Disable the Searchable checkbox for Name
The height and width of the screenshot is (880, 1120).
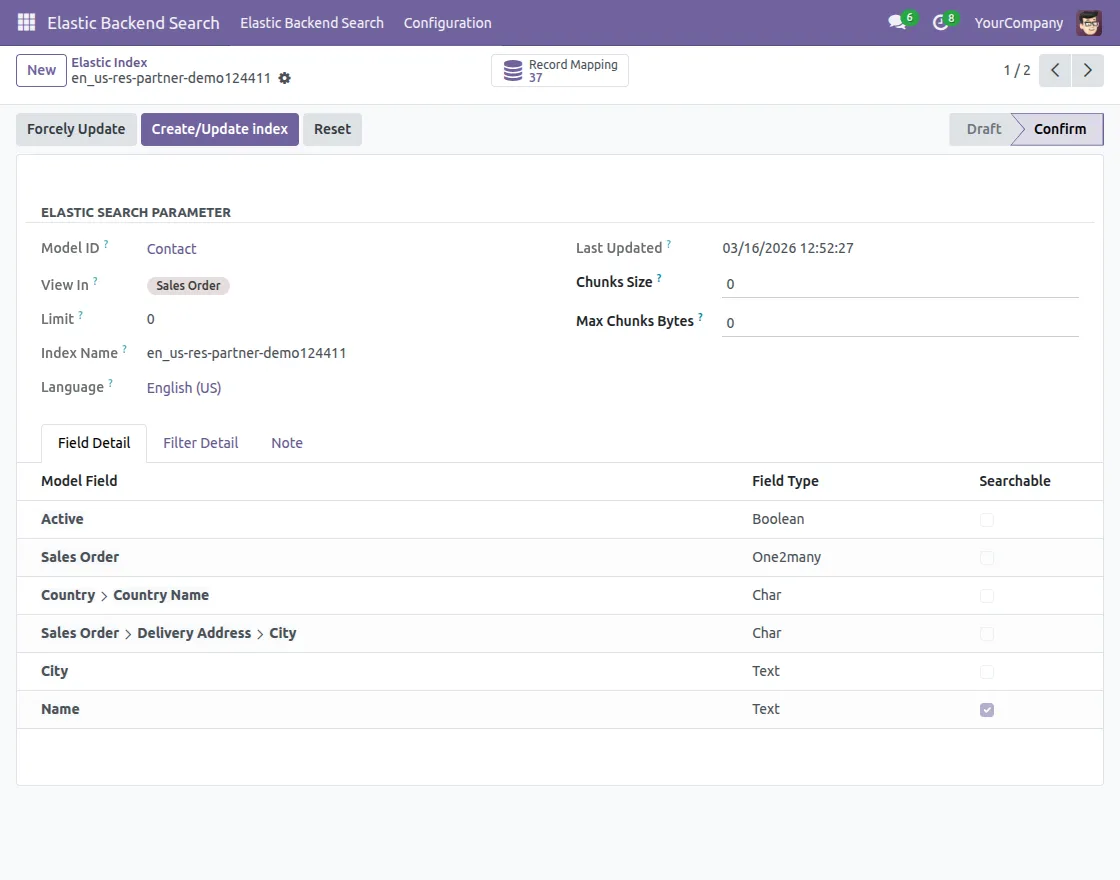pyautogui.click(x=987, y=709)
